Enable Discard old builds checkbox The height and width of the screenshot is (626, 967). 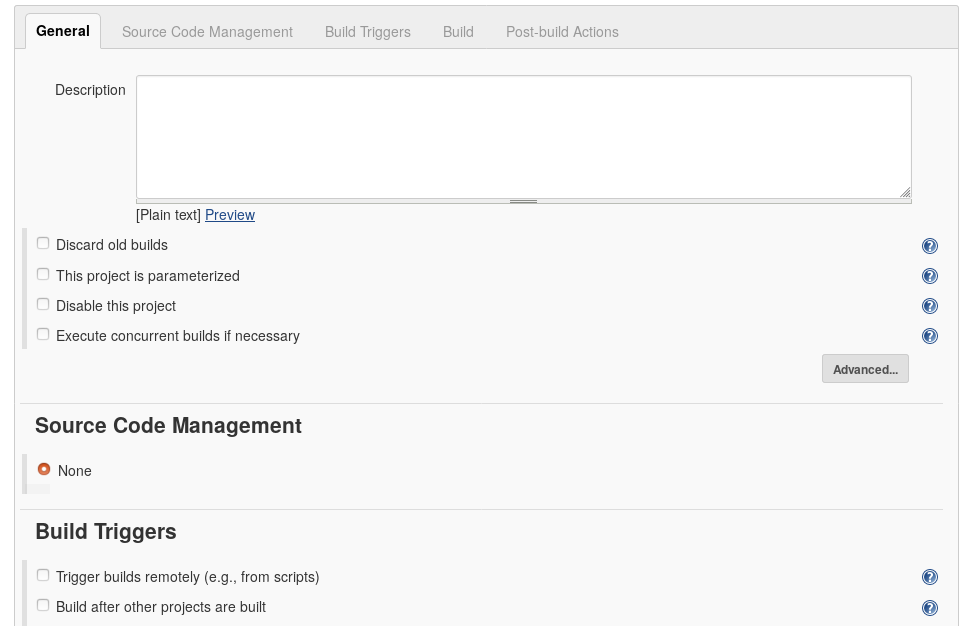coord(43,244)
